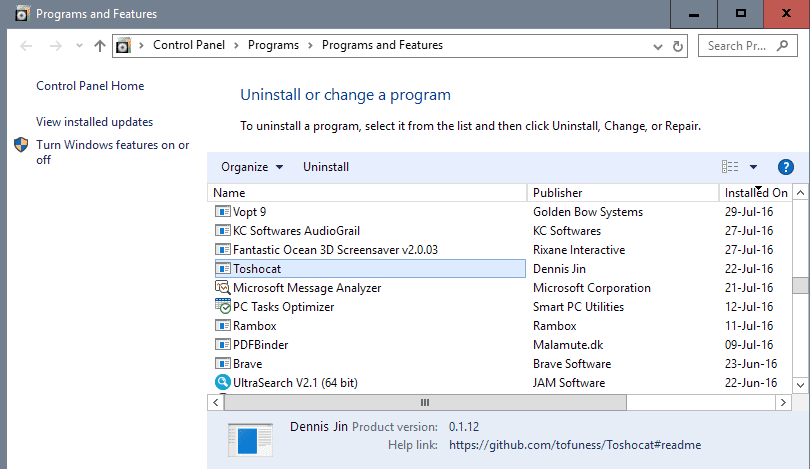Image resolution: width=810 pixels, height=469 pixels.
Task: Open View installed updates link
Action: [x=95, y=122]
